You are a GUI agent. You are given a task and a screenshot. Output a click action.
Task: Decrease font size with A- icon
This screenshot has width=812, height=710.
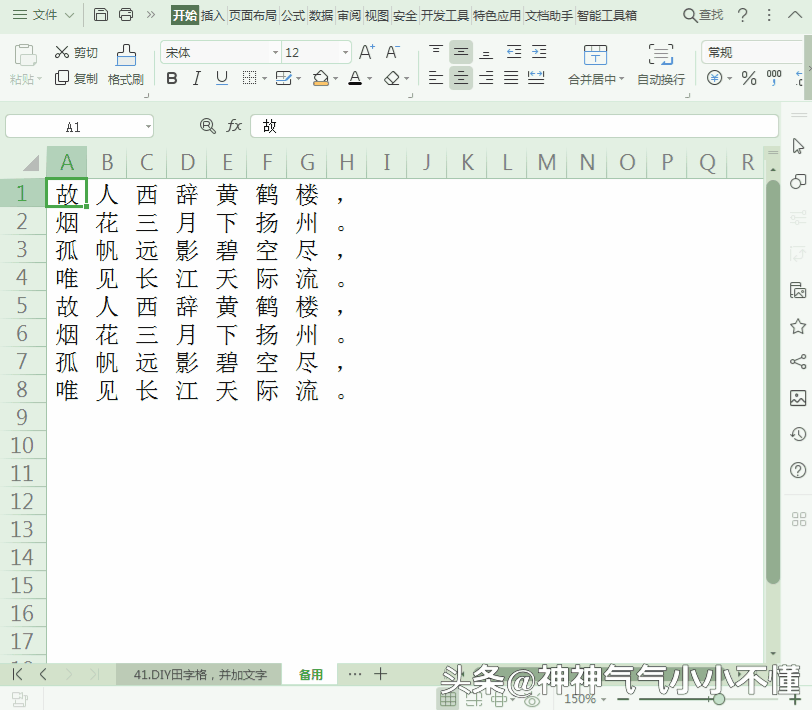click(x=393, y=52)
